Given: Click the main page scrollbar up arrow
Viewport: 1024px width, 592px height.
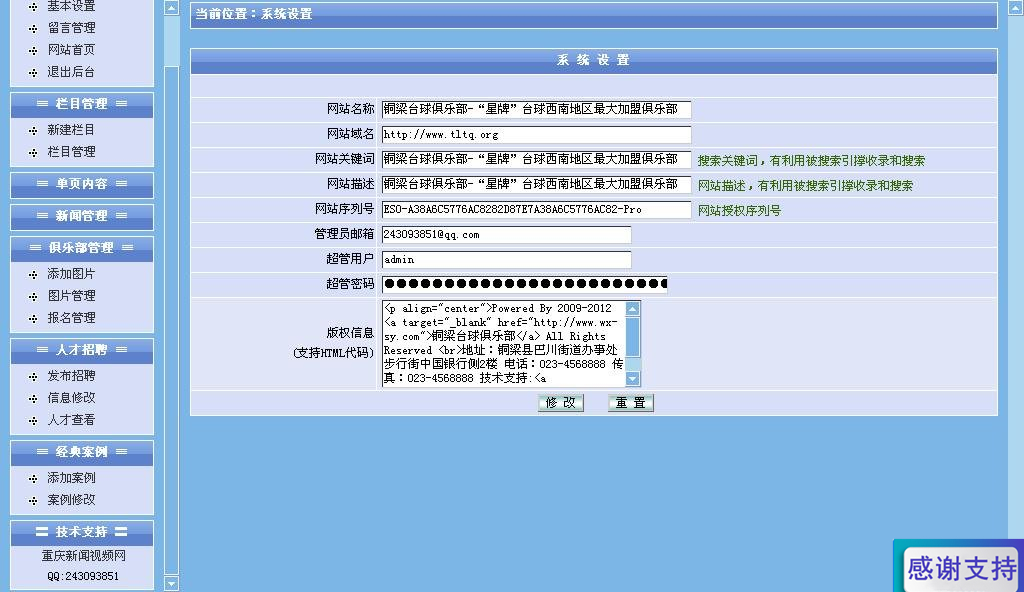Looking at the screenshot, I should pos(1016,7).
